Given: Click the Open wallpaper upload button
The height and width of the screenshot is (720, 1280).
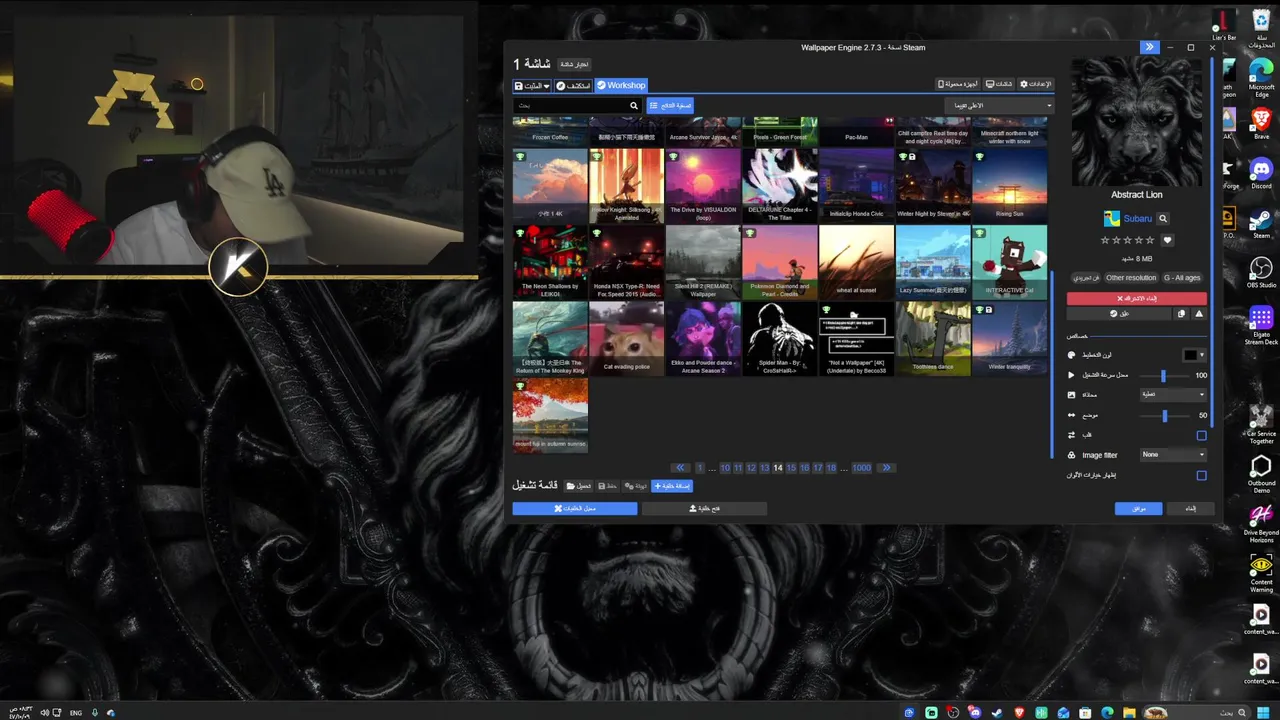Looking at the screenshot, I should (x=704, y=508).
